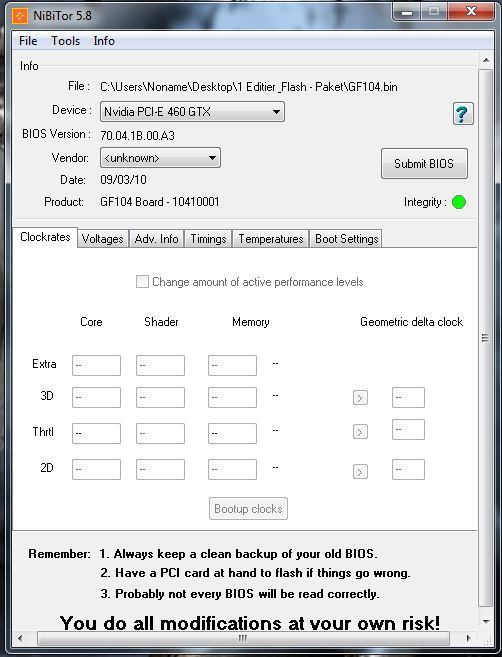Minimize the NiBiTor 5.8 window

[406, 13]
